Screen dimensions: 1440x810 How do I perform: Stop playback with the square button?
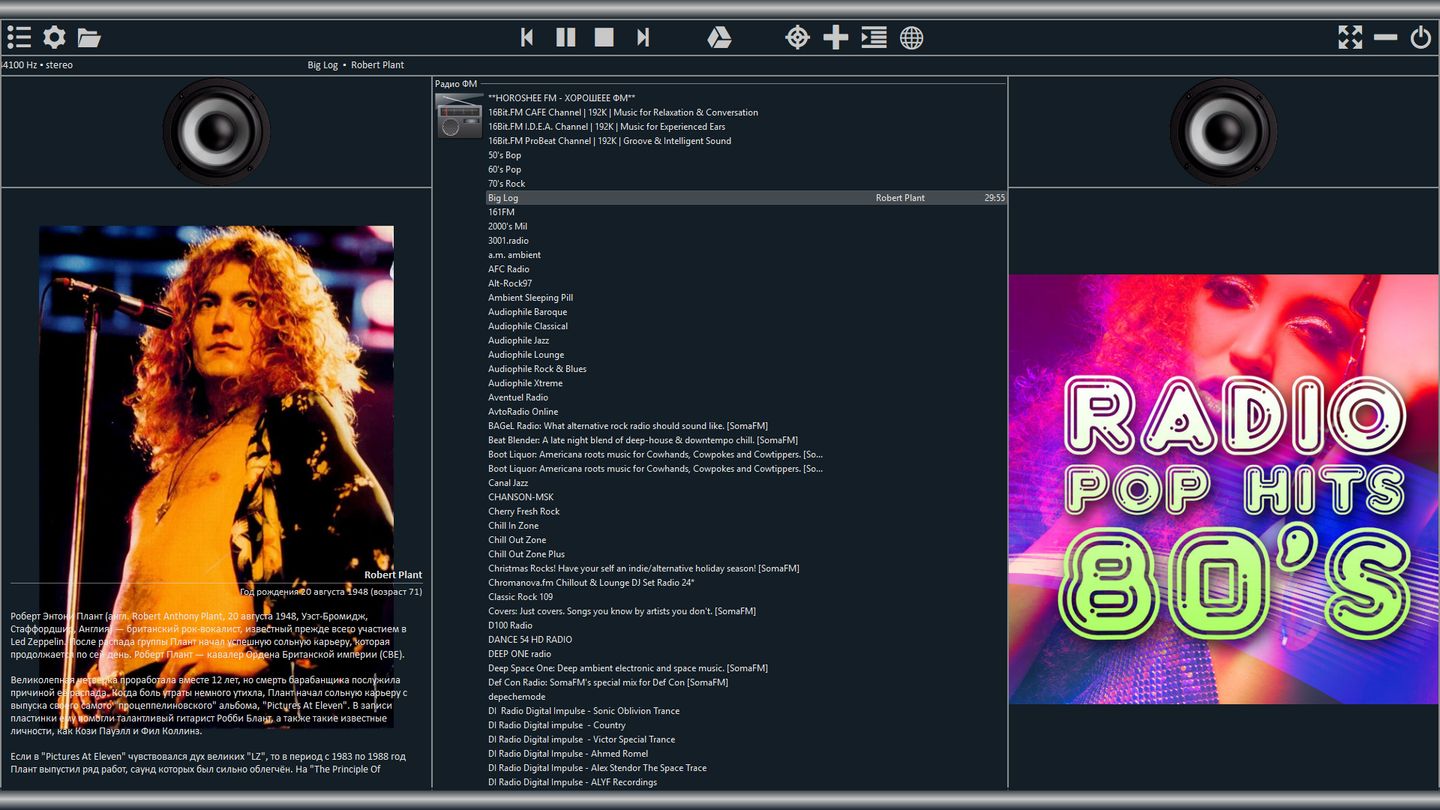click(x=604, y=38)
